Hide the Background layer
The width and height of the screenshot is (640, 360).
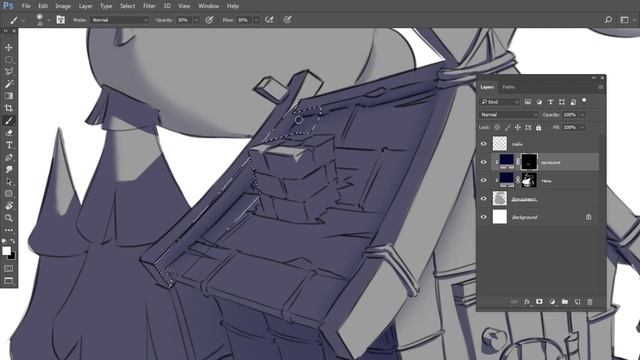[484, 217]
